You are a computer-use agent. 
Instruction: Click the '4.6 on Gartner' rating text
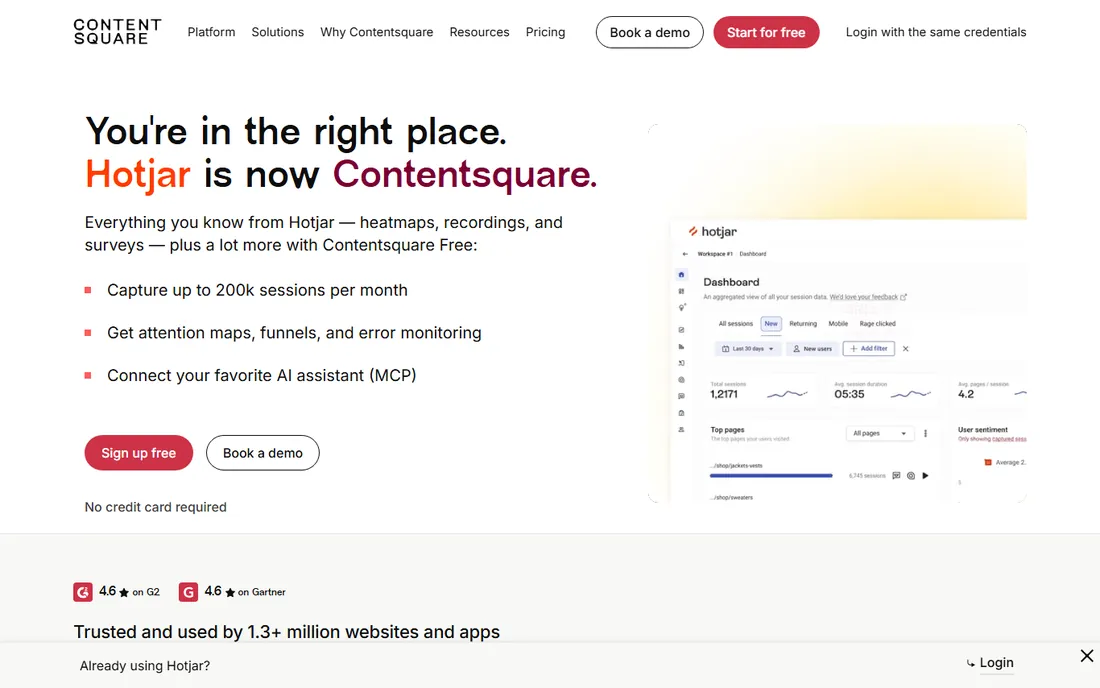pyautogui.click(x=245, y=592)
